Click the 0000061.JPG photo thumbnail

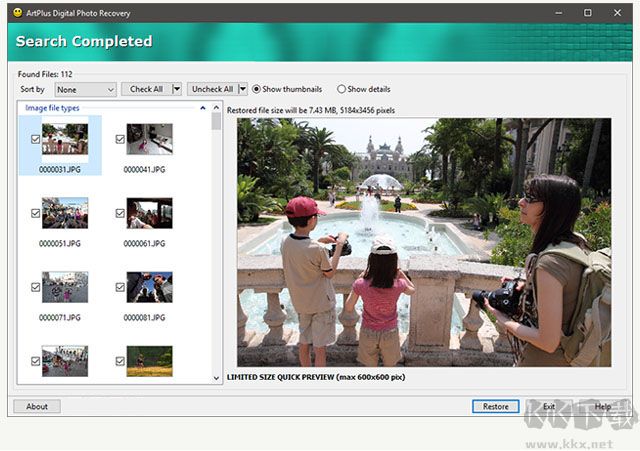coord(149,212)
